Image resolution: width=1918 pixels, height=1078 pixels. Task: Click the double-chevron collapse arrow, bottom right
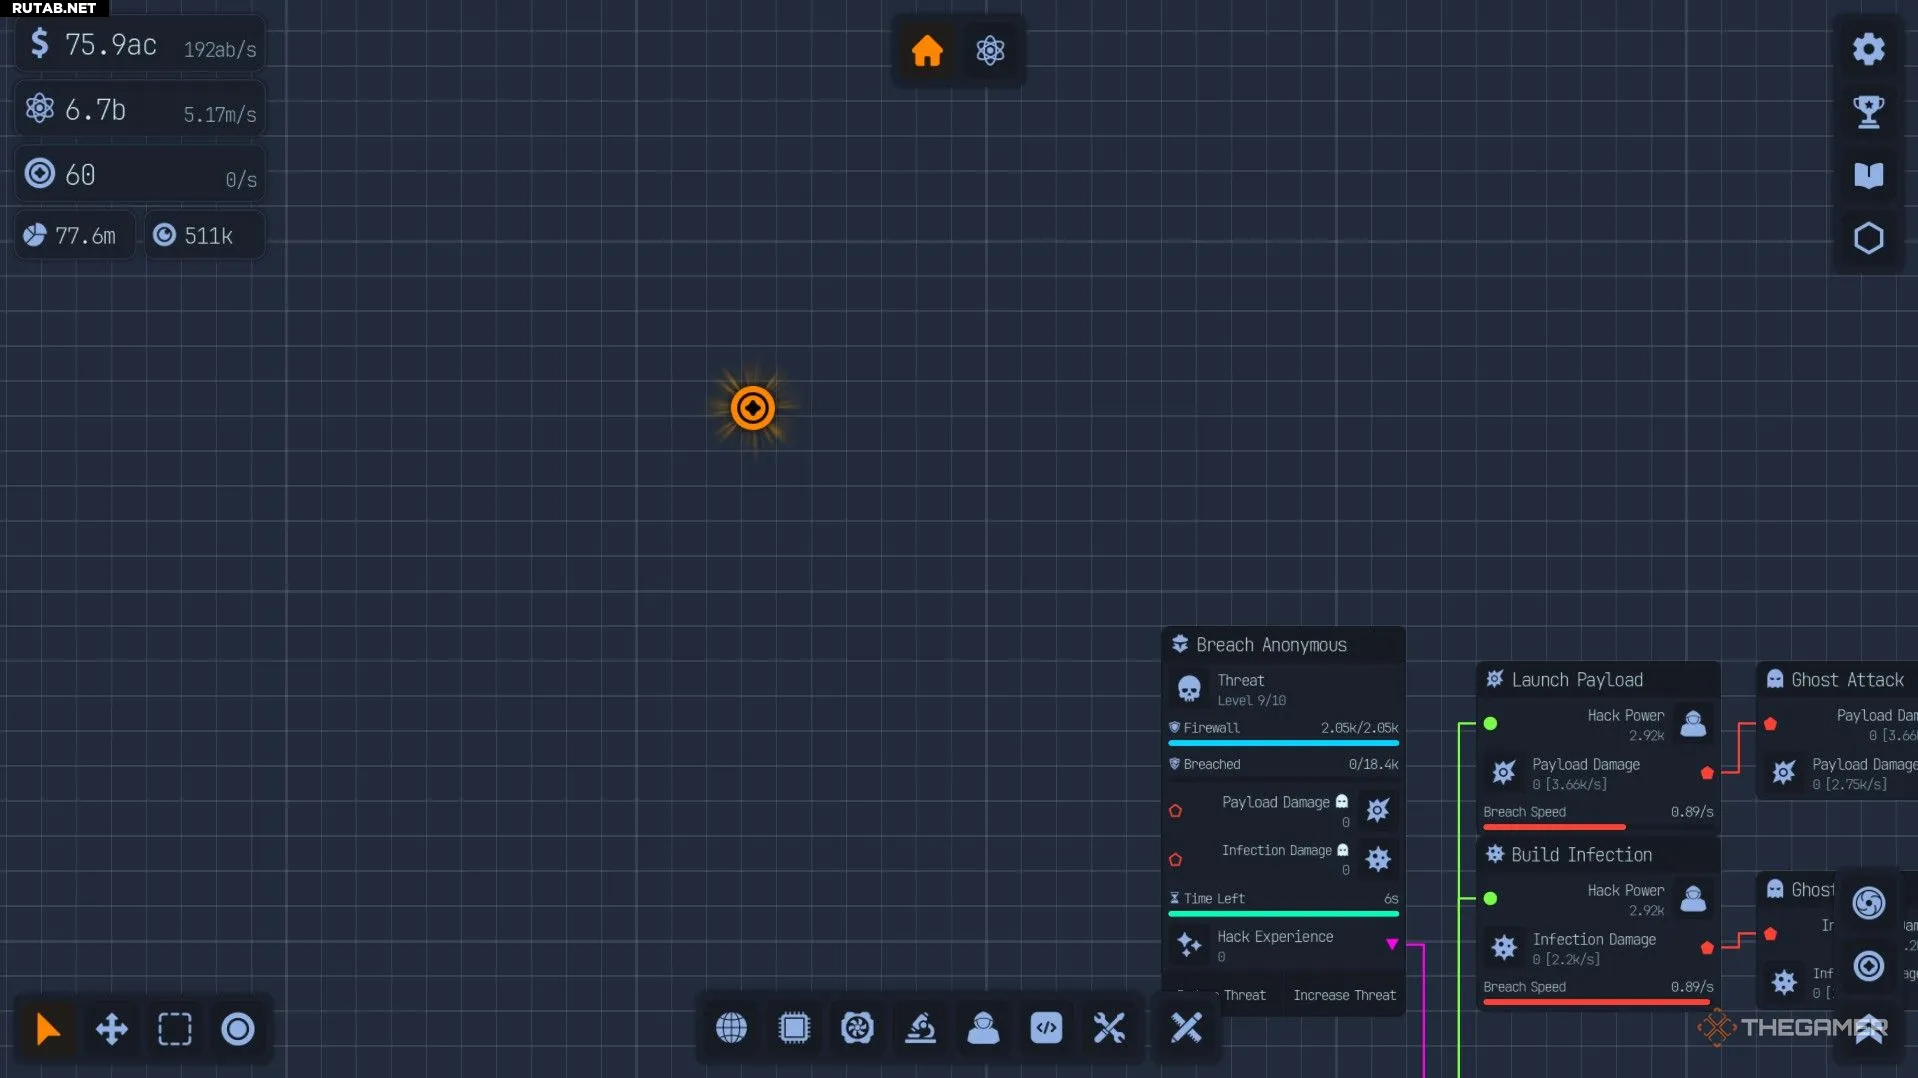(x=1868, y=1030)
